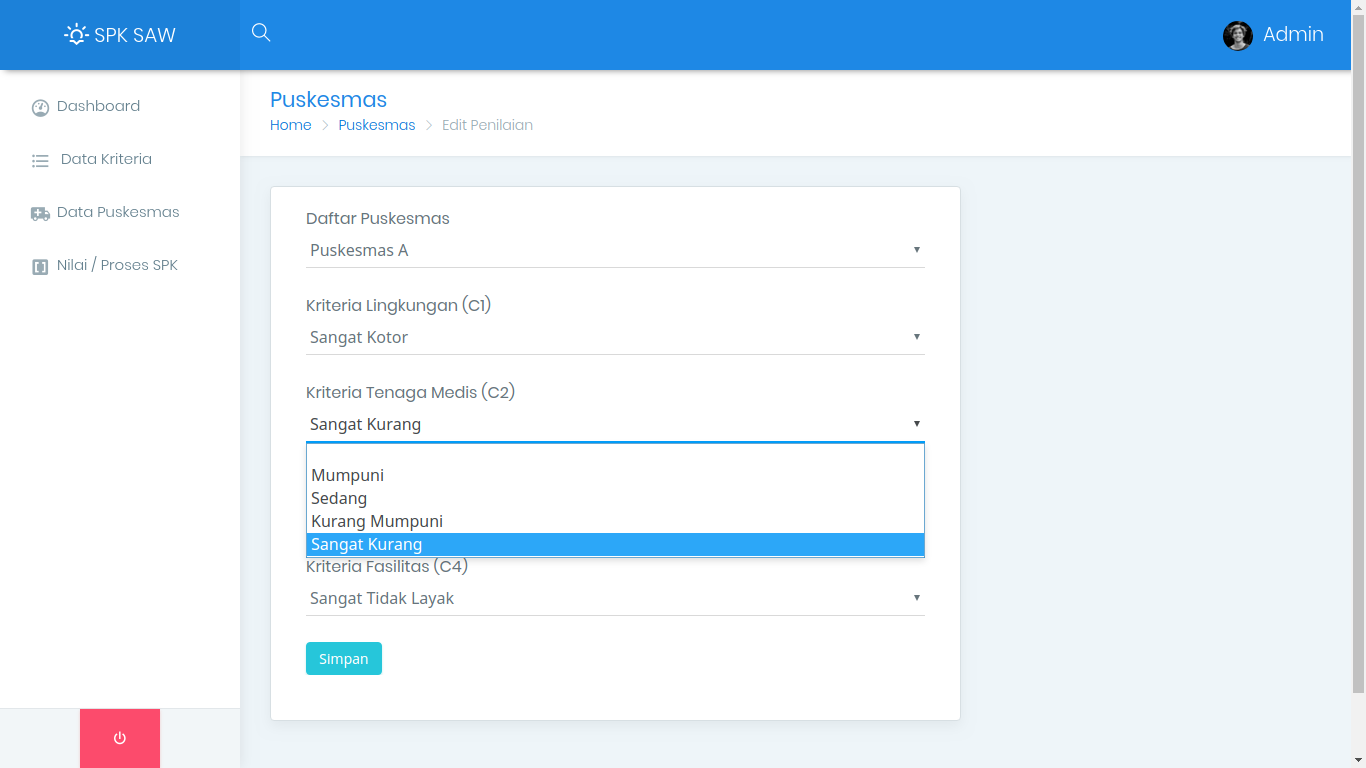This screenshot has width=1366, height=768.
Task: Open the Kriteria Lingkungan (C1) dropdown
Action: 614,337
